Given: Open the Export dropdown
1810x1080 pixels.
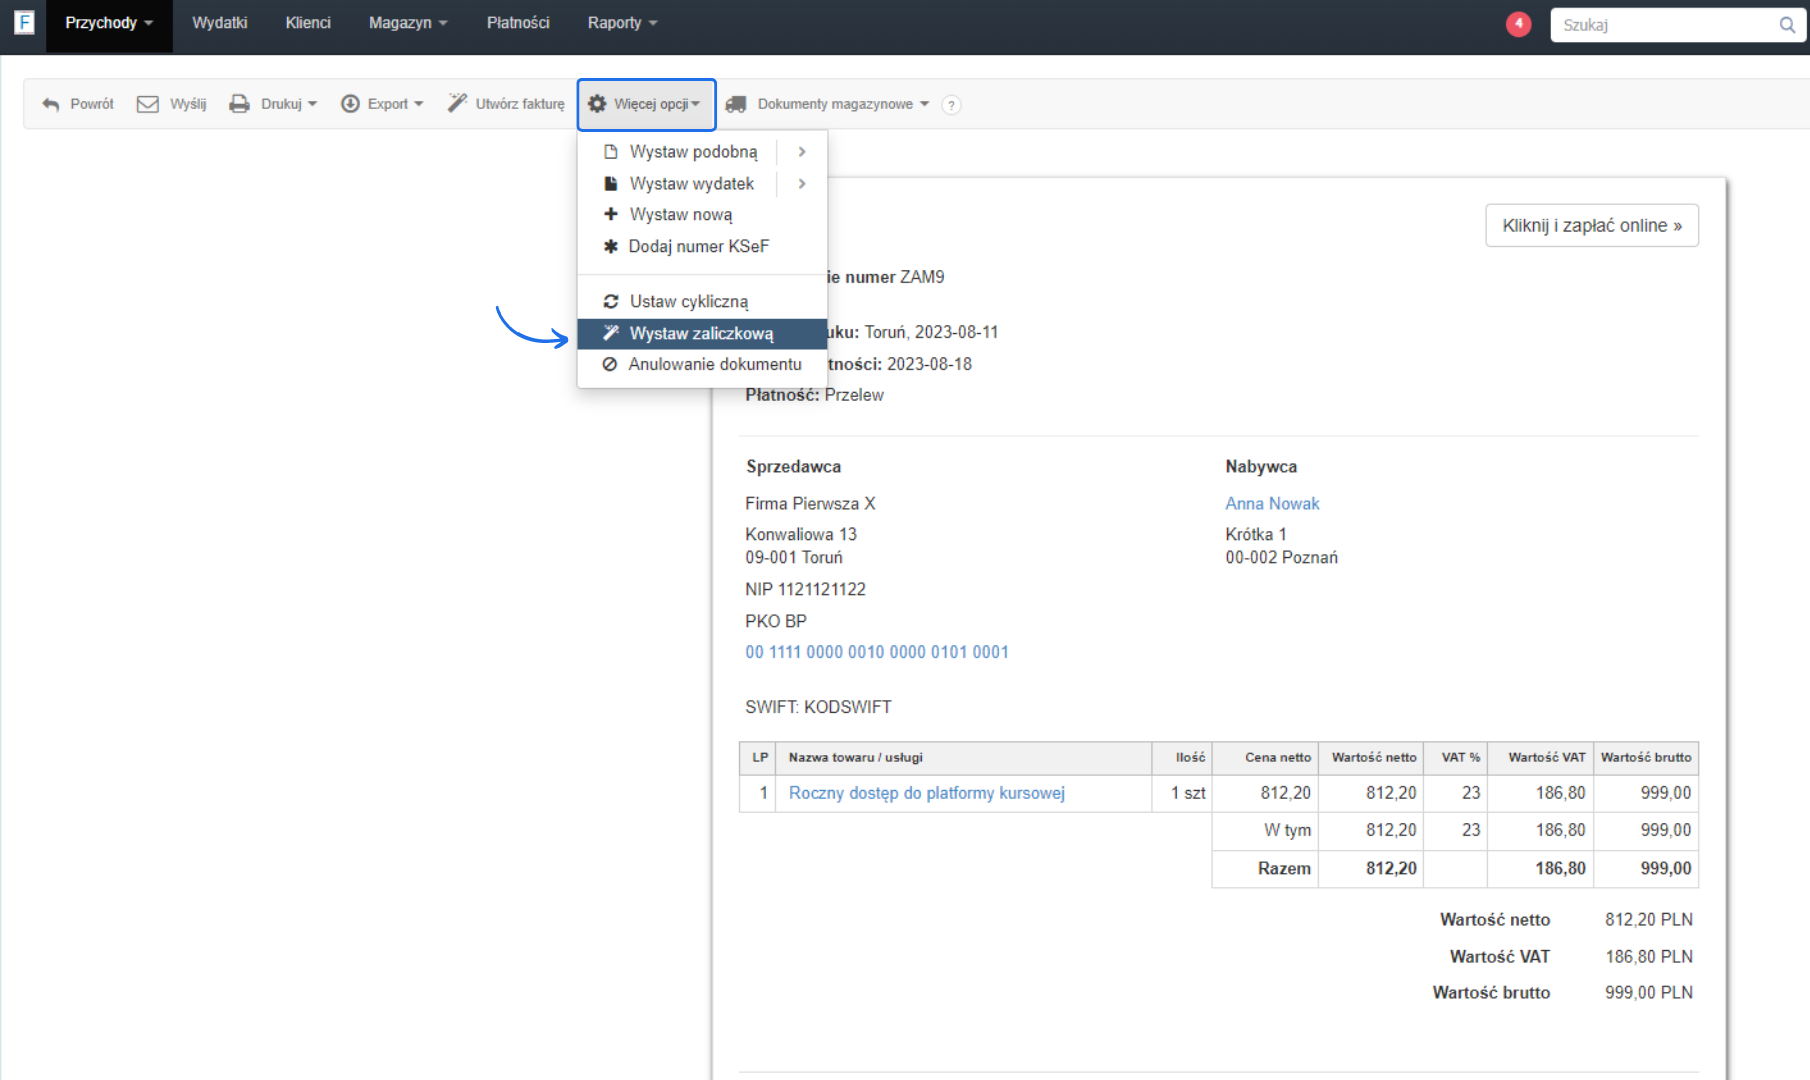Looking at the screenshot, I should [x=382, y=104].
